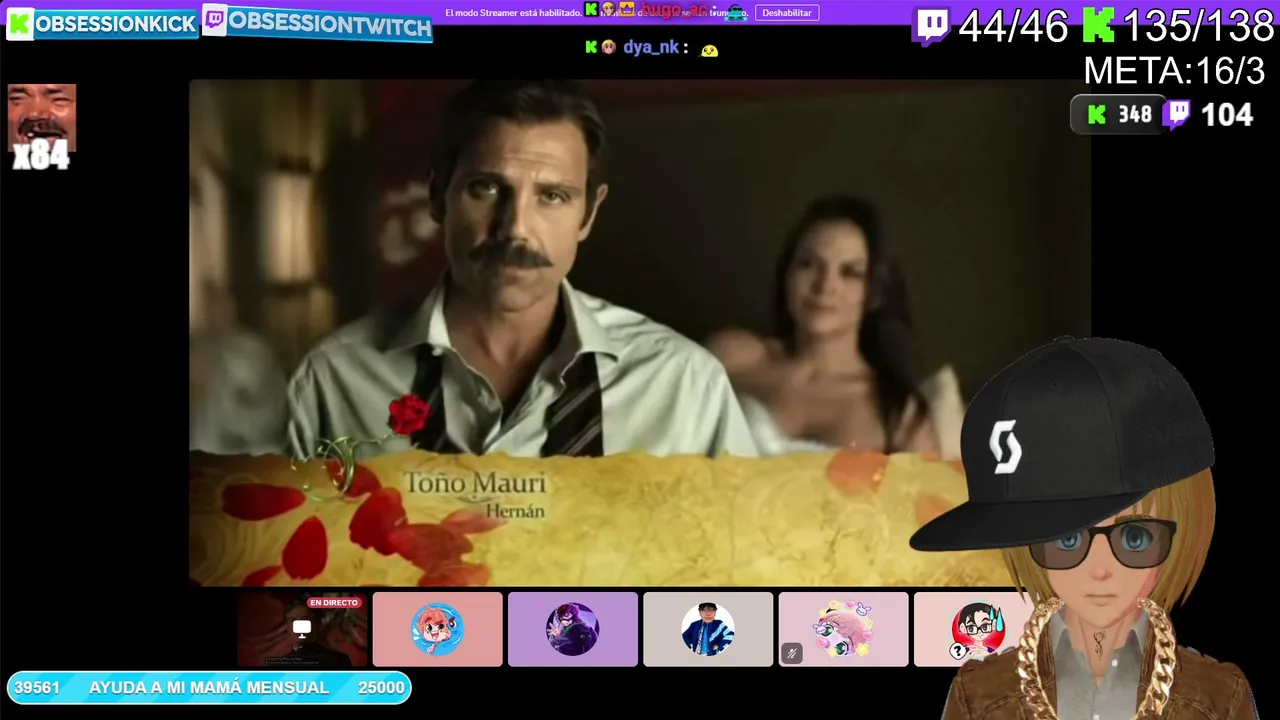Click the Kick logo beside OBSESSIONKICK
This screenshot has width=1280, height=720.
tap(19, 24)
